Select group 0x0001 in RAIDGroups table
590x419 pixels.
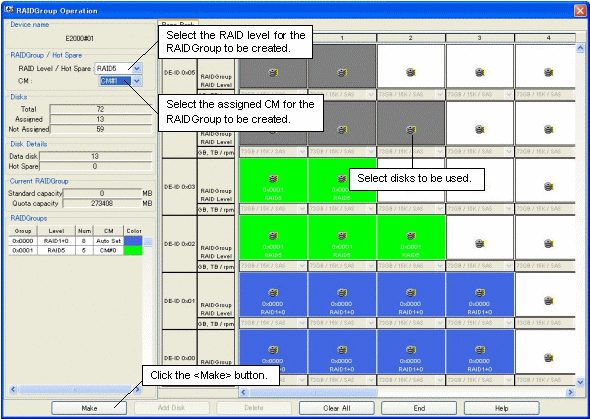click(75, 250)
